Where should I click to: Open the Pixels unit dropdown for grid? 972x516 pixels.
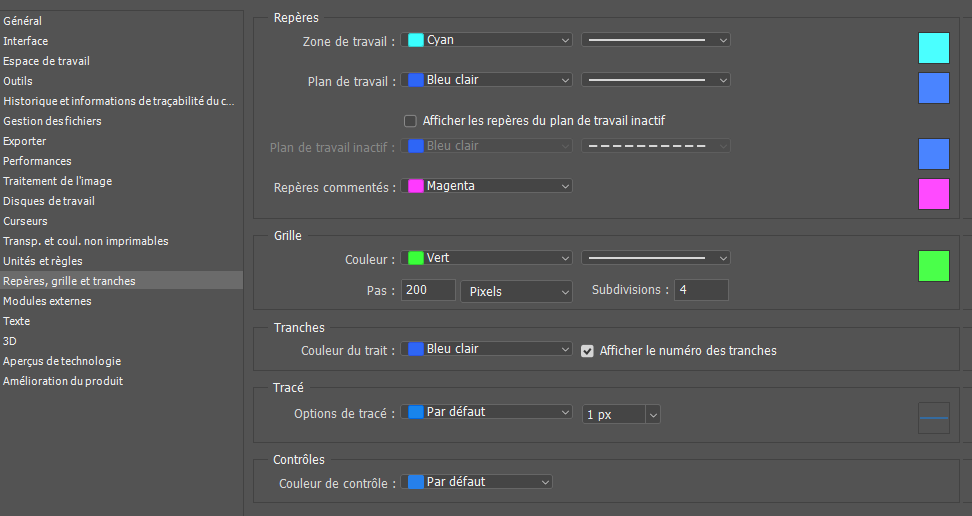(x=515, y=291)
